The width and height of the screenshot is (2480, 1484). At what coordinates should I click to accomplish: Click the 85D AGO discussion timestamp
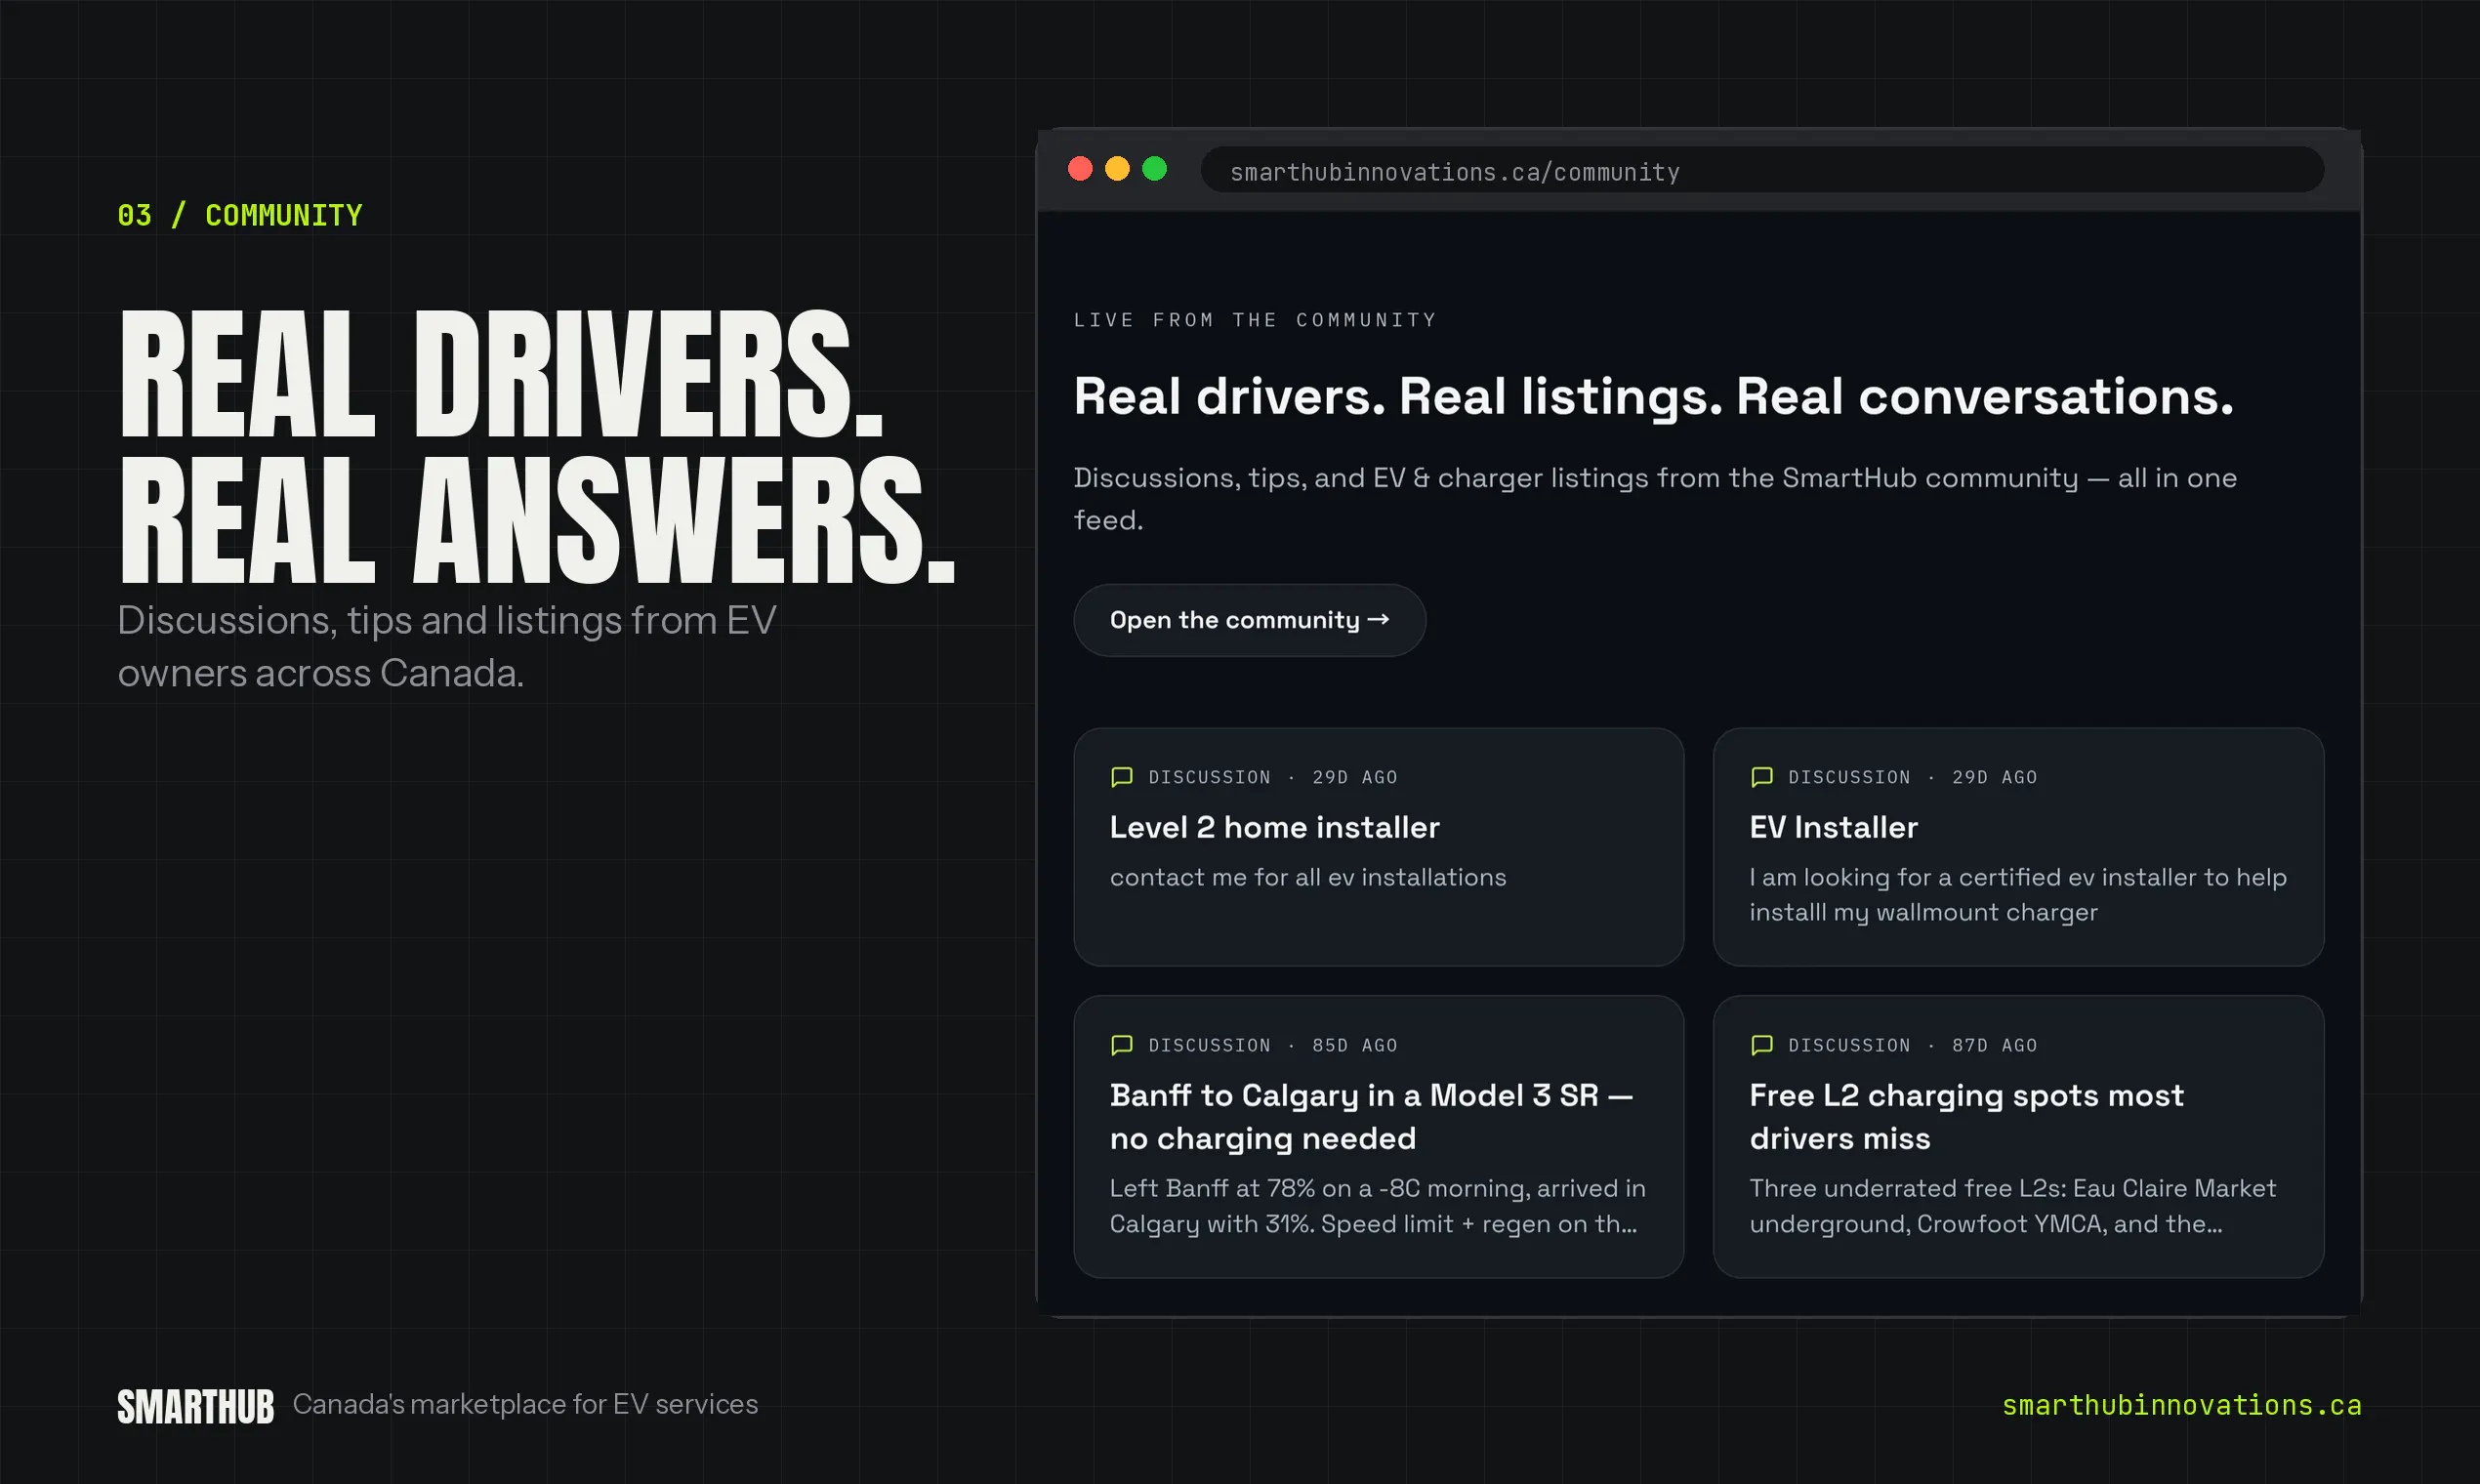pyautogui.click(x=1354, y=1045)
